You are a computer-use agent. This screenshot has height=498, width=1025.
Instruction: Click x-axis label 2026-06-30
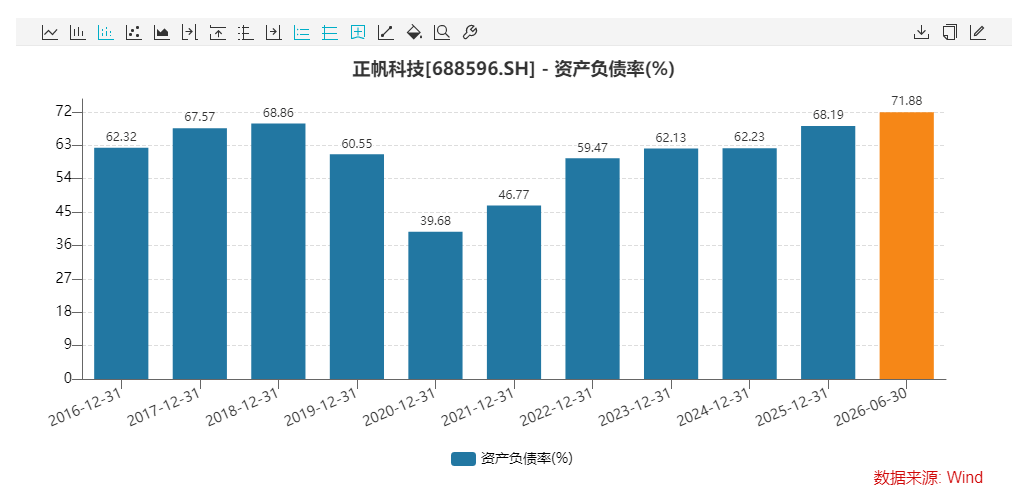[x=871, y=409]
